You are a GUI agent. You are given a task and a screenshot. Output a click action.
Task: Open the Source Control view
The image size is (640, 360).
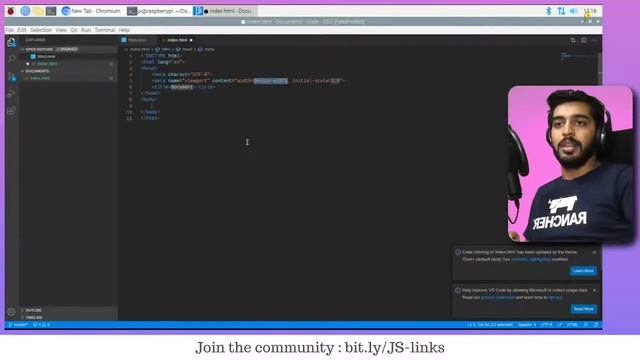[x=11, y=76]
